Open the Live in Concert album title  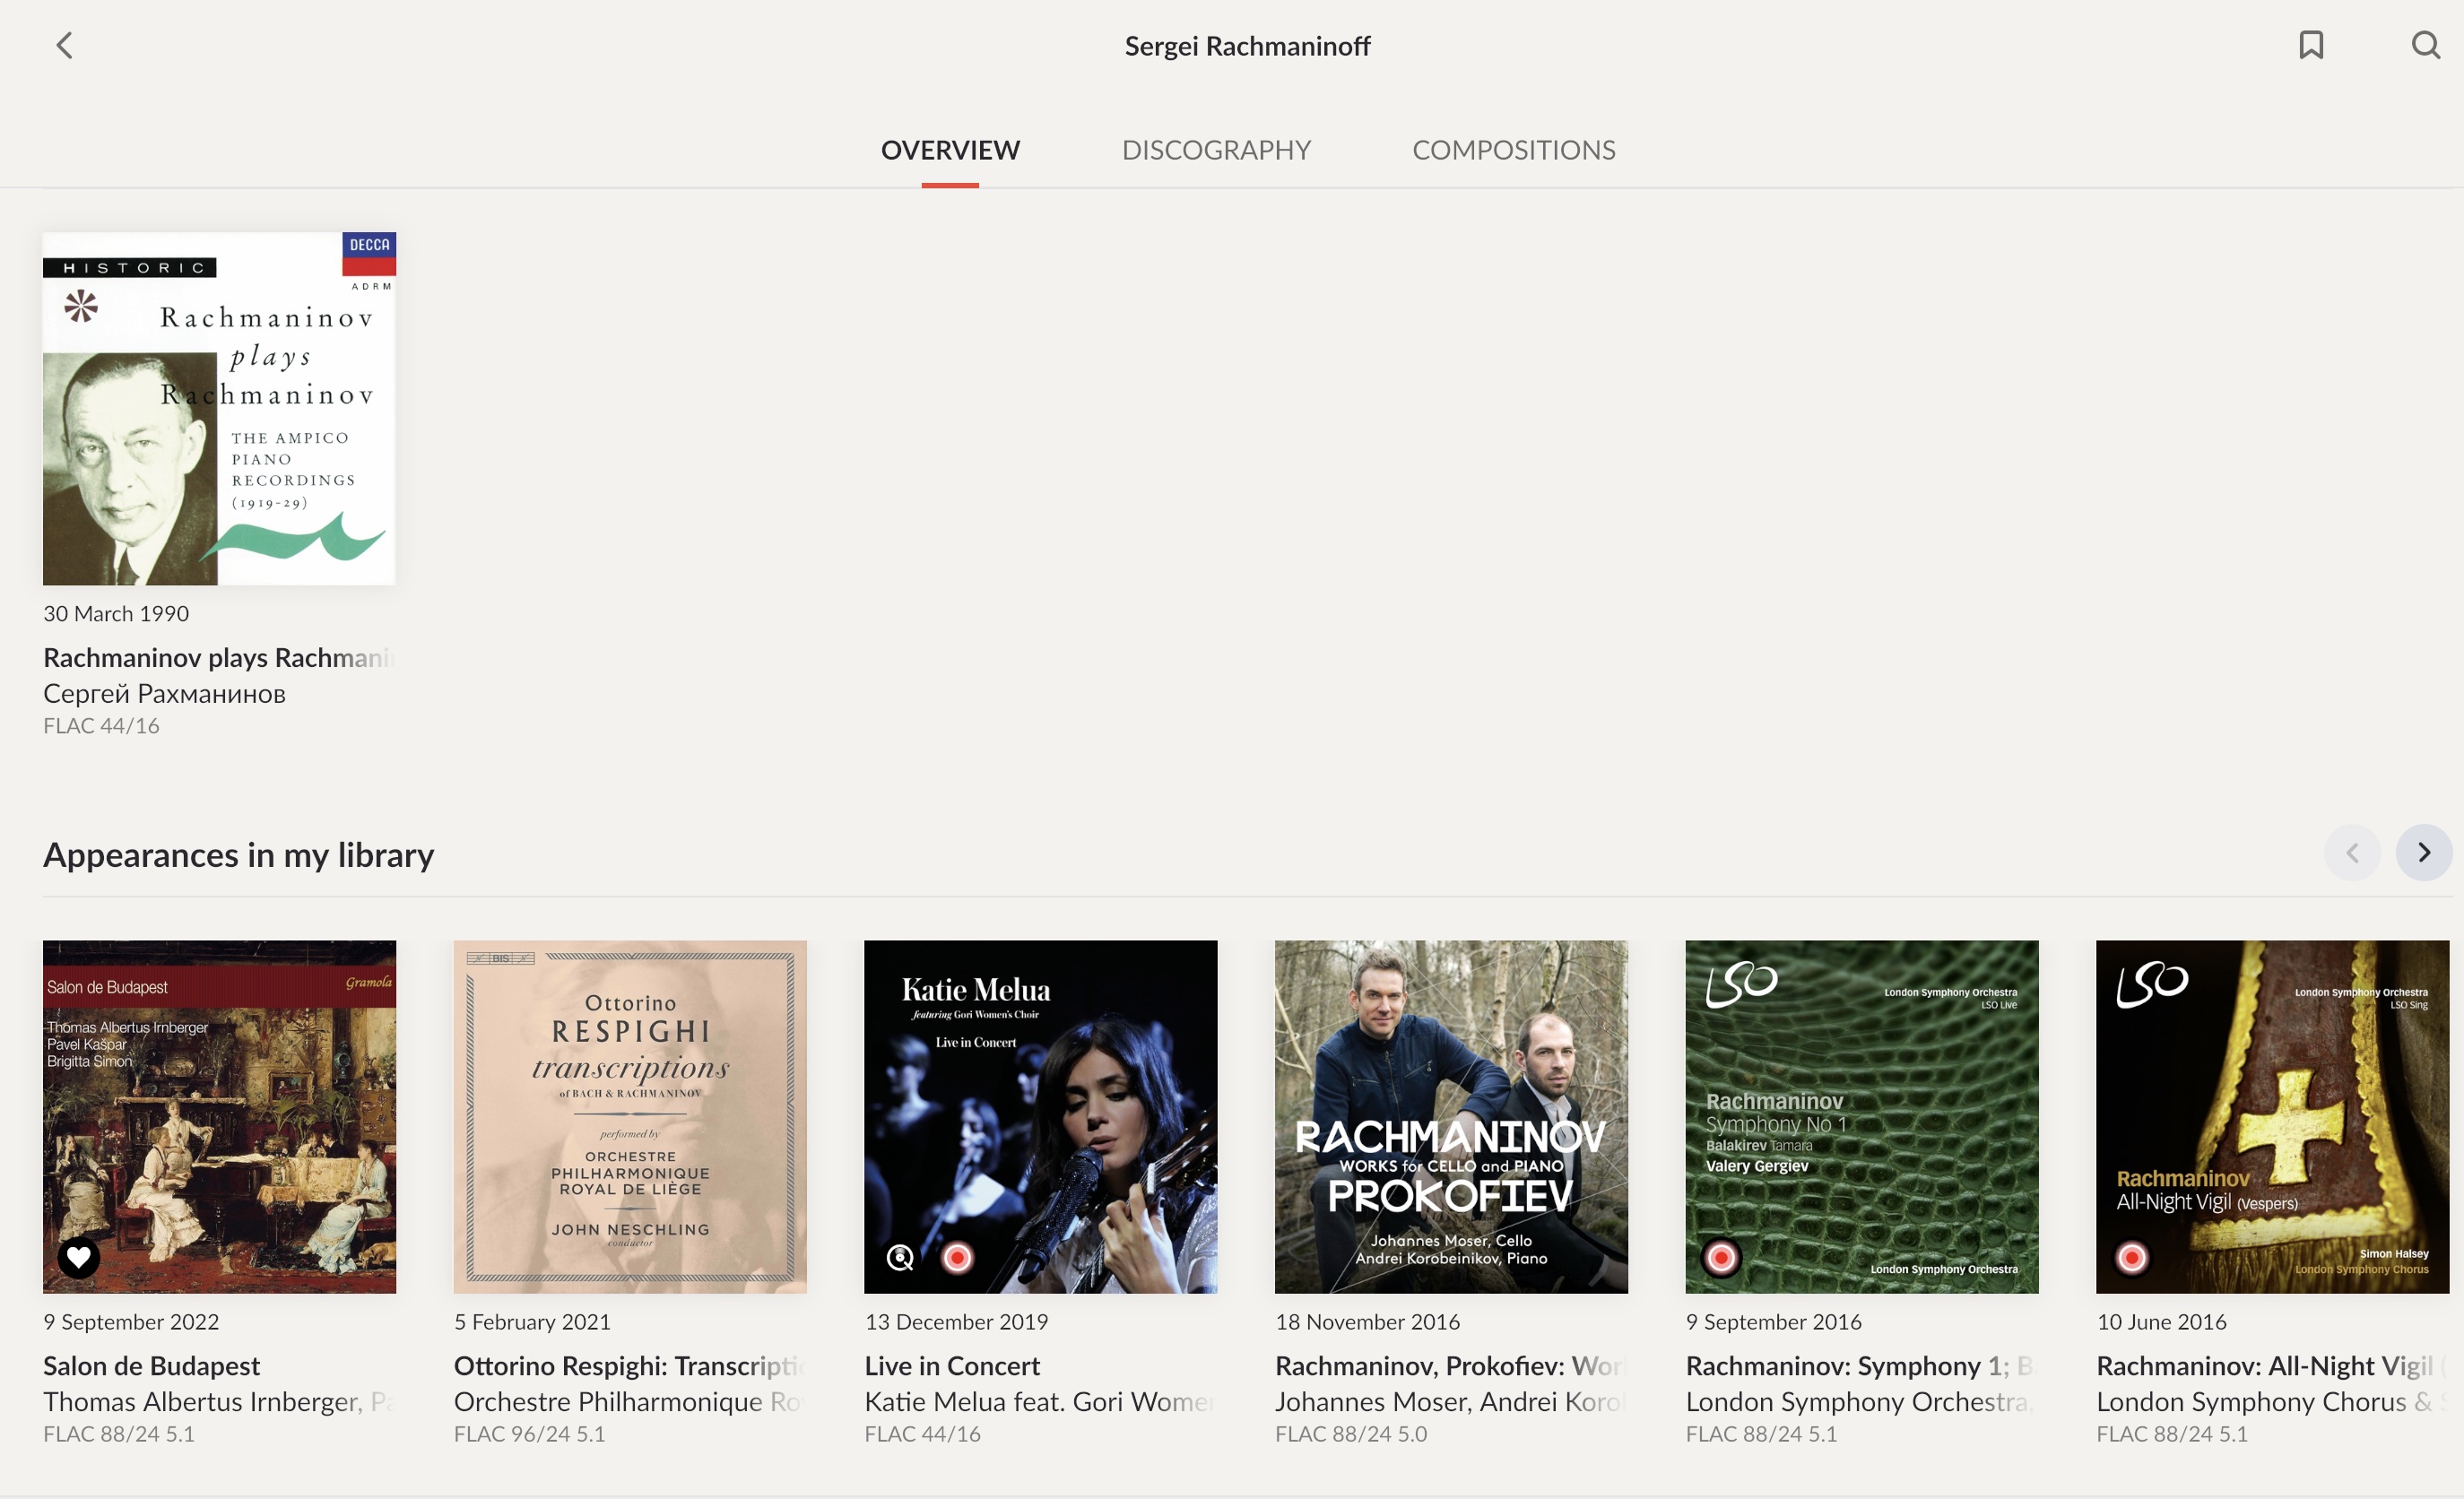pos(952,1366)
